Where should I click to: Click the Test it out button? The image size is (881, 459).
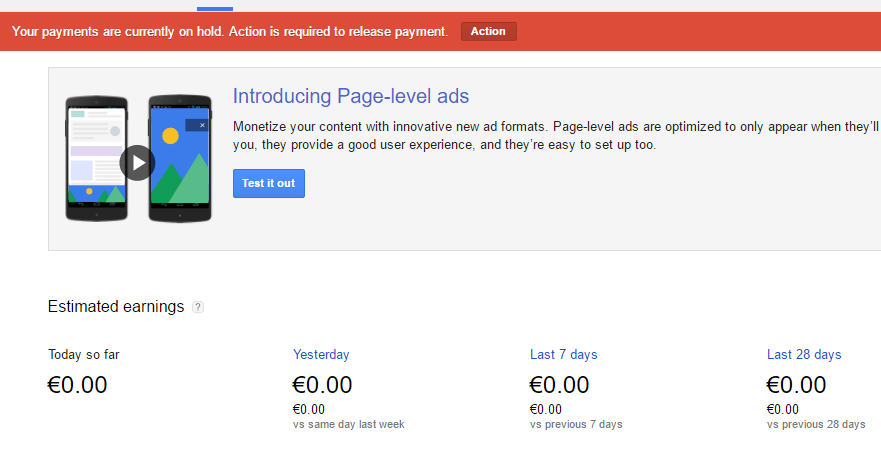coord(268,184)
